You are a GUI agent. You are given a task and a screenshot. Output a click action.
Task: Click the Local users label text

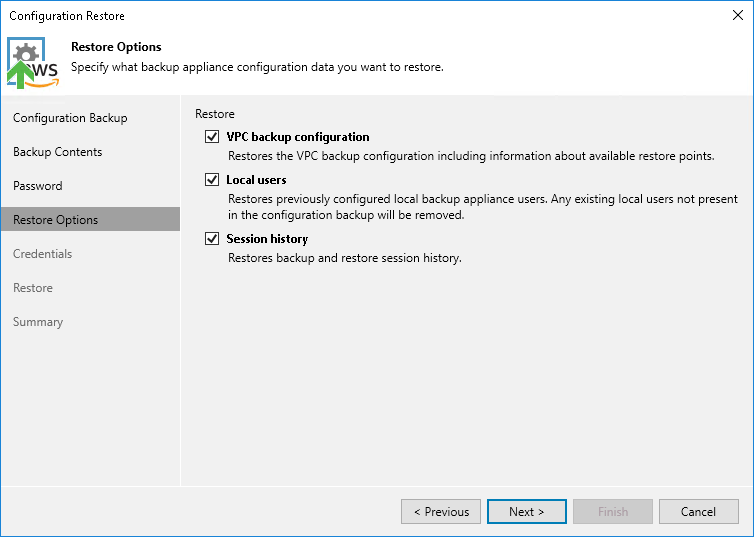click(257, 180)
